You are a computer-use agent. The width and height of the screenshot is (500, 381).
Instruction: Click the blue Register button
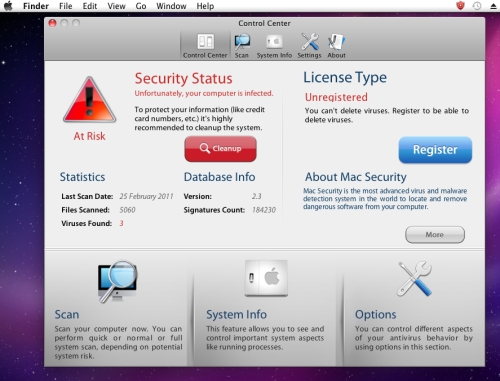(435, 150)
